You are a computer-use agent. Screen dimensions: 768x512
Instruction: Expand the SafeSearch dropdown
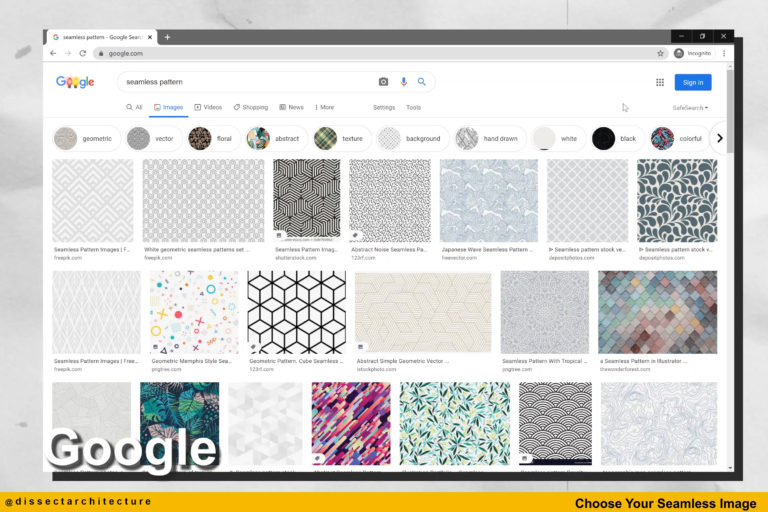pyautogui.click(x=690, y=107)
